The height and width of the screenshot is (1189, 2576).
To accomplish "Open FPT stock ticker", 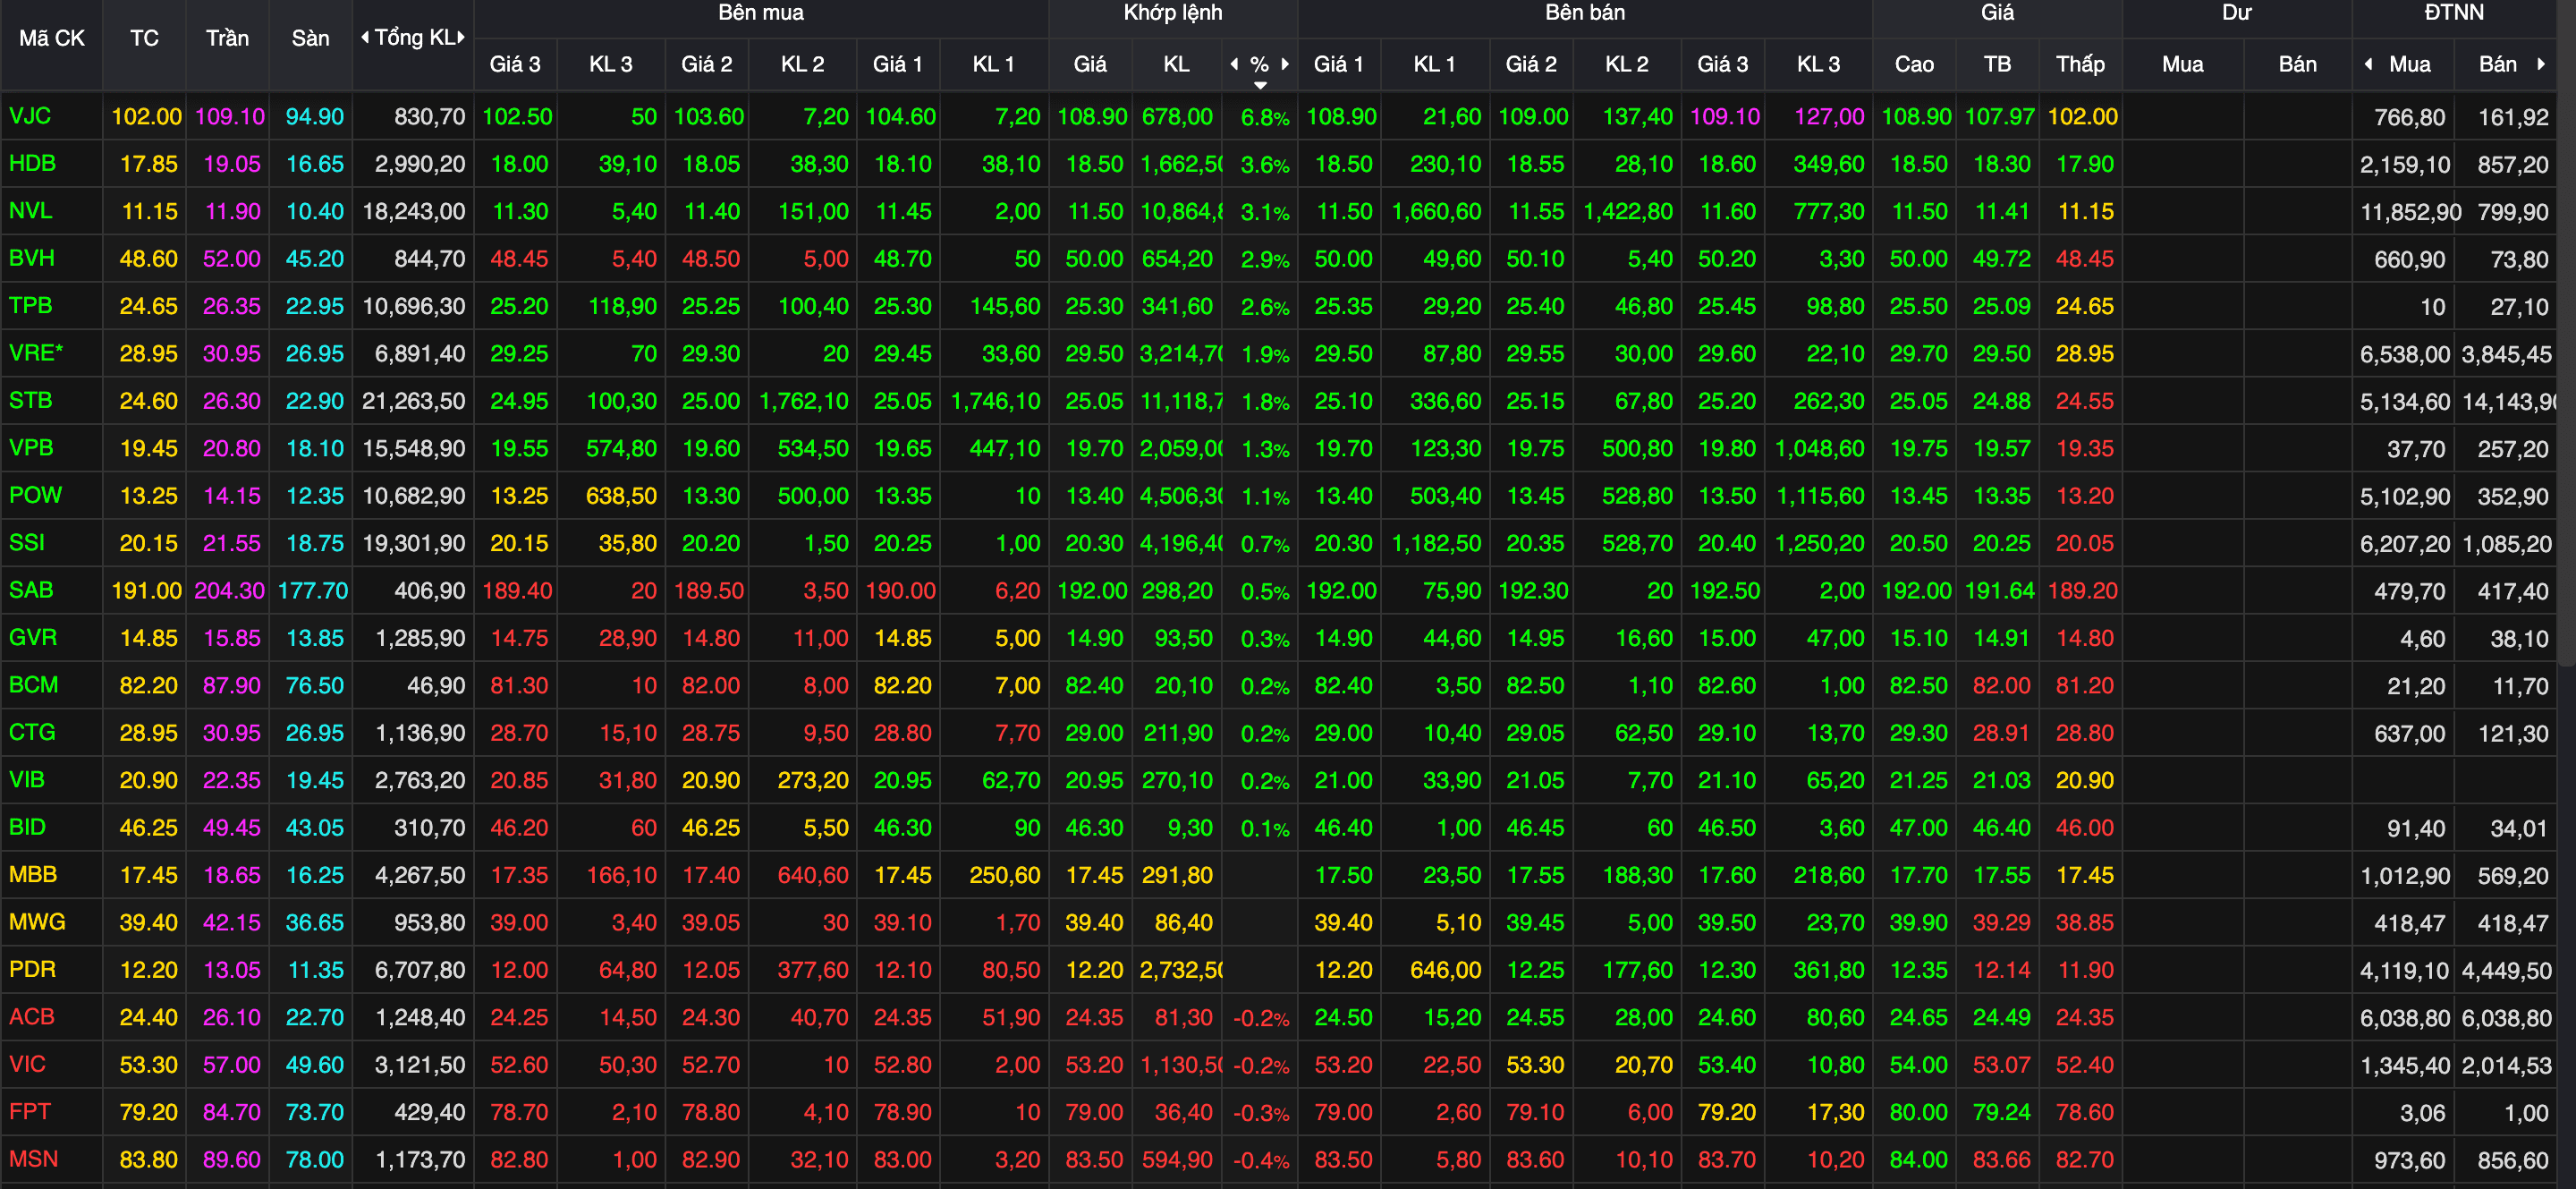I will pyautogui.click(x=29, y=1111).
